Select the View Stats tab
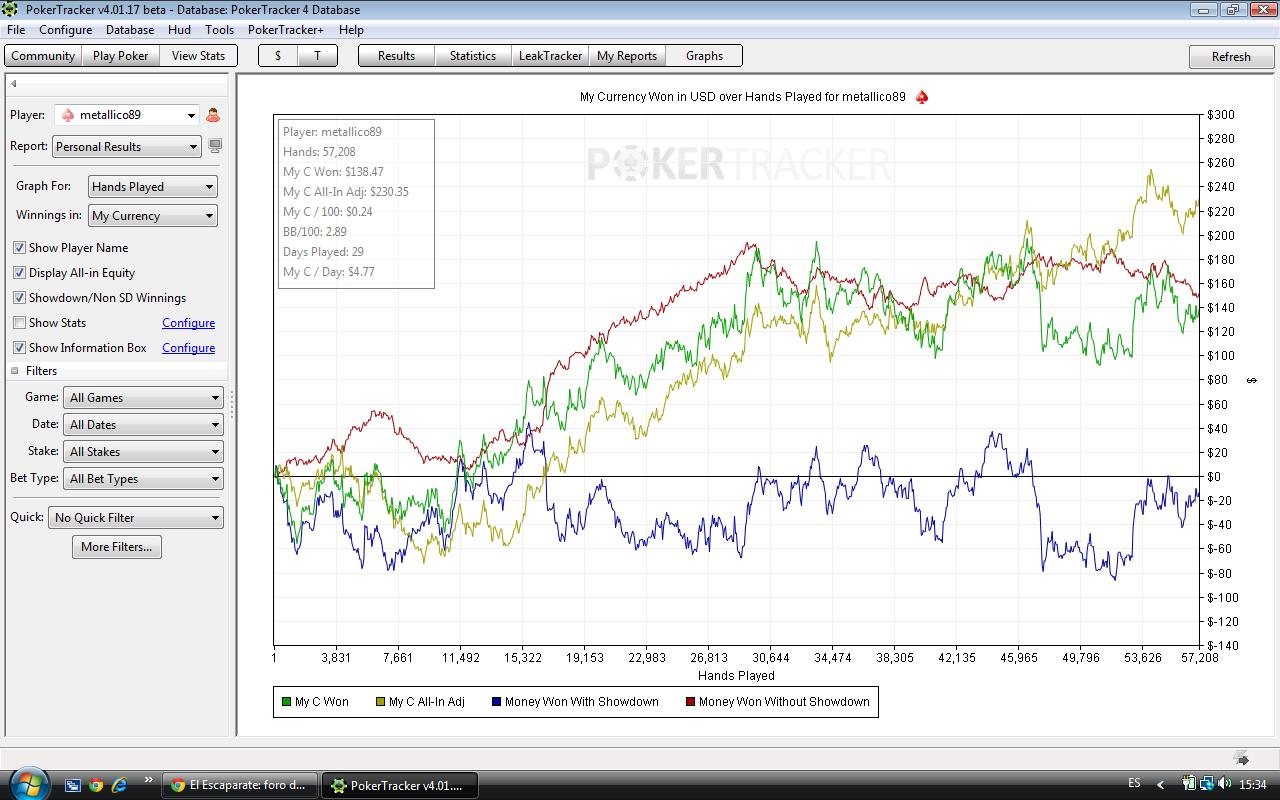The height and width of the screenshot is (800, 1280). click(199, 56)
